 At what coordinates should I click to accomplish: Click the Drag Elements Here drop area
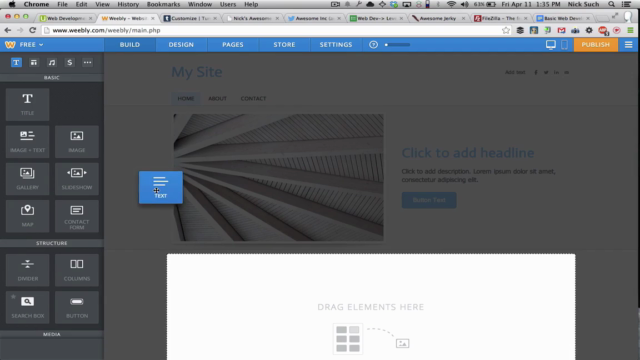click(371, 307)
